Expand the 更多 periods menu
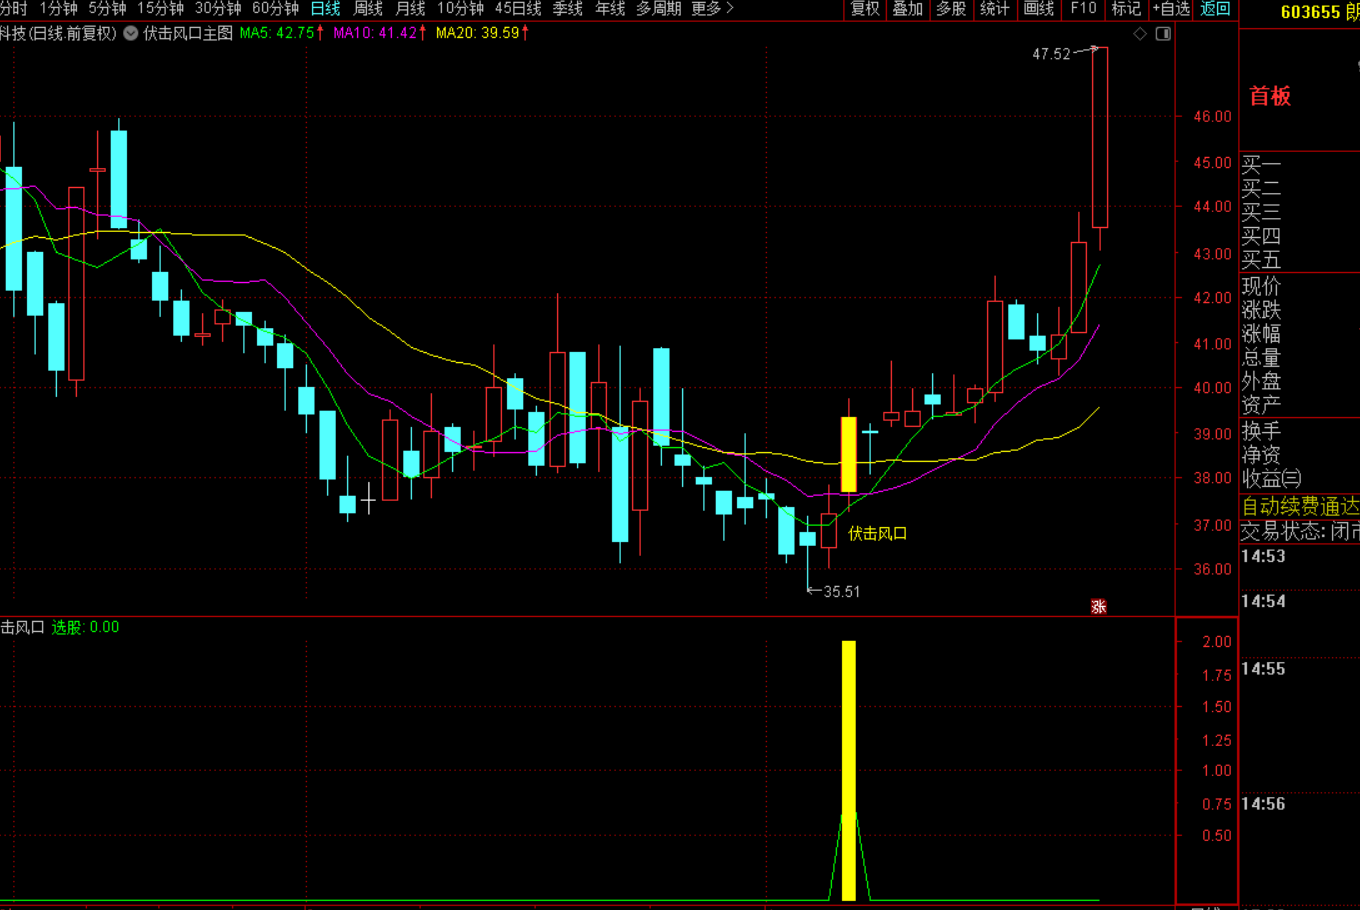 pos(712,9)
